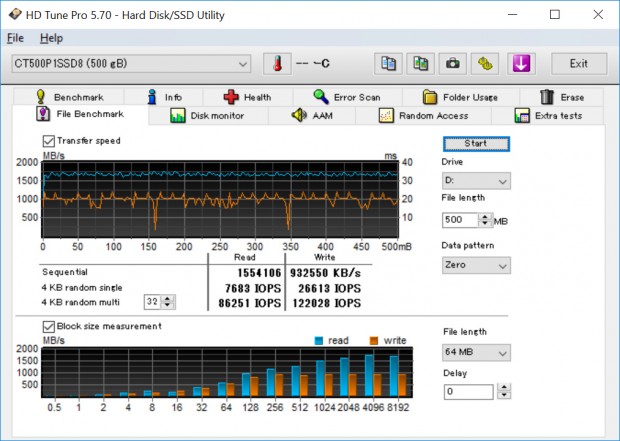Image resolution: width=620 pixels, height=441 pixels.
Task: Expand the CT500P1SSD8 disk selector dropdown
Action: (131, 64)
